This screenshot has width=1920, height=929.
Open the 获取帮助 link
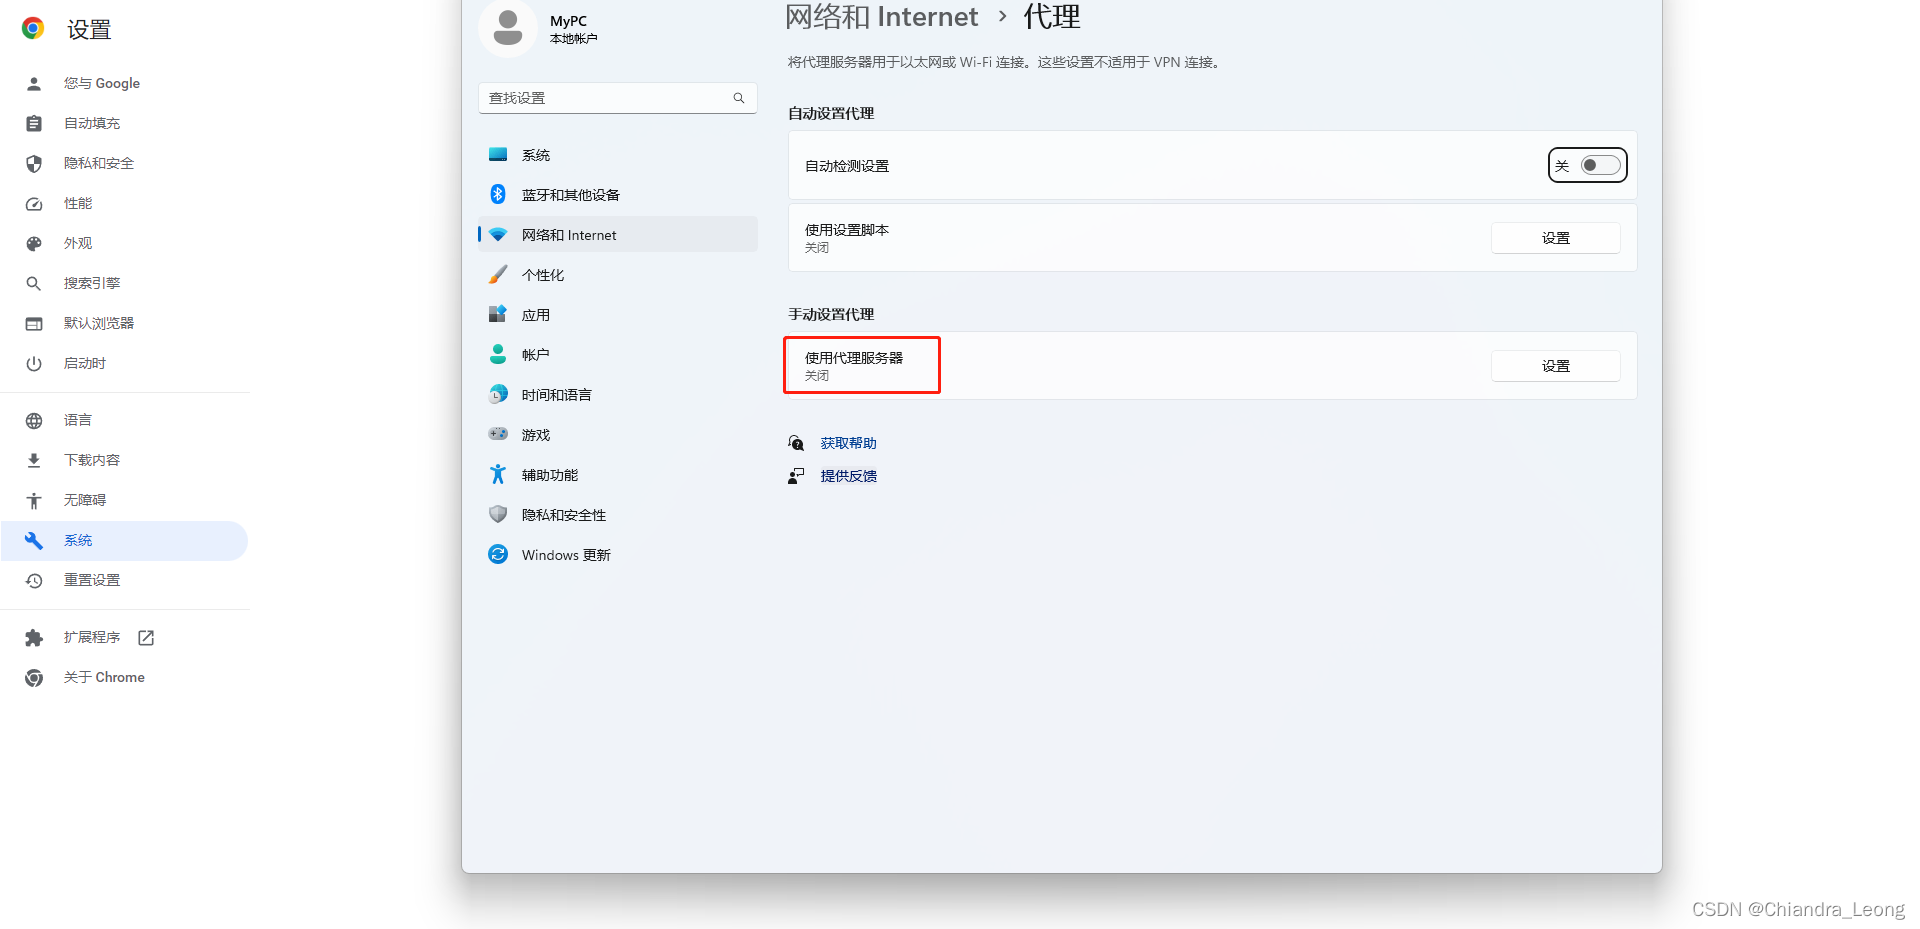pyautogui.click(x=848, y=442)
